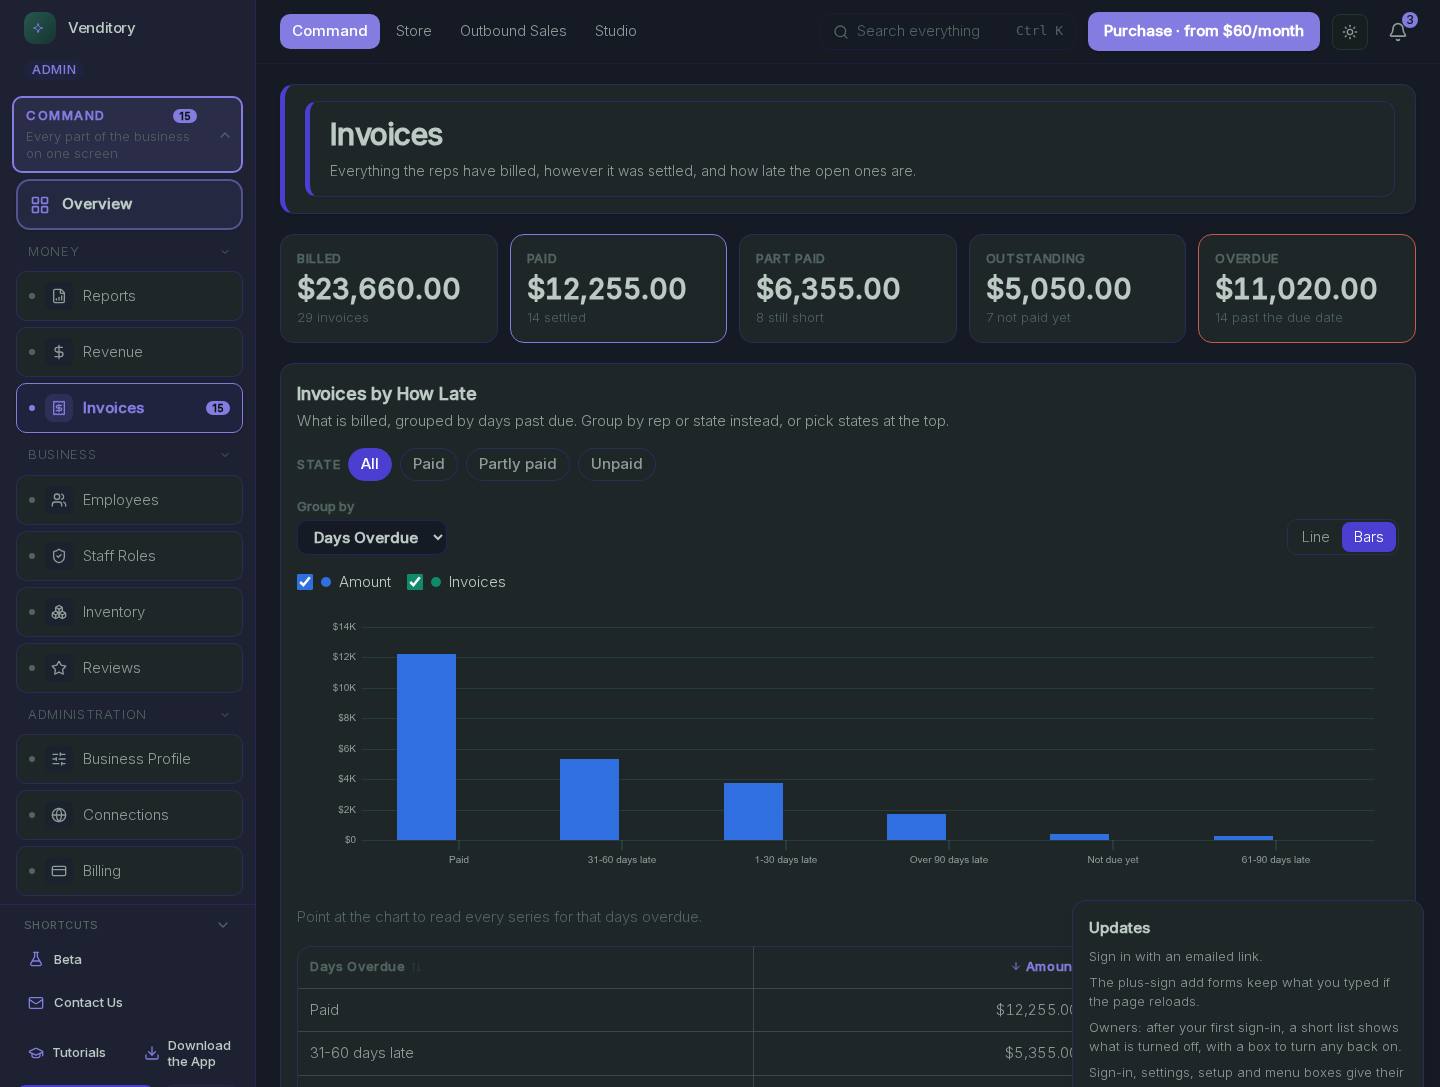This screenshot has height=1087, width=1440.
Task: Click the 31-60 days late chart bar
Action: [589, 800]
